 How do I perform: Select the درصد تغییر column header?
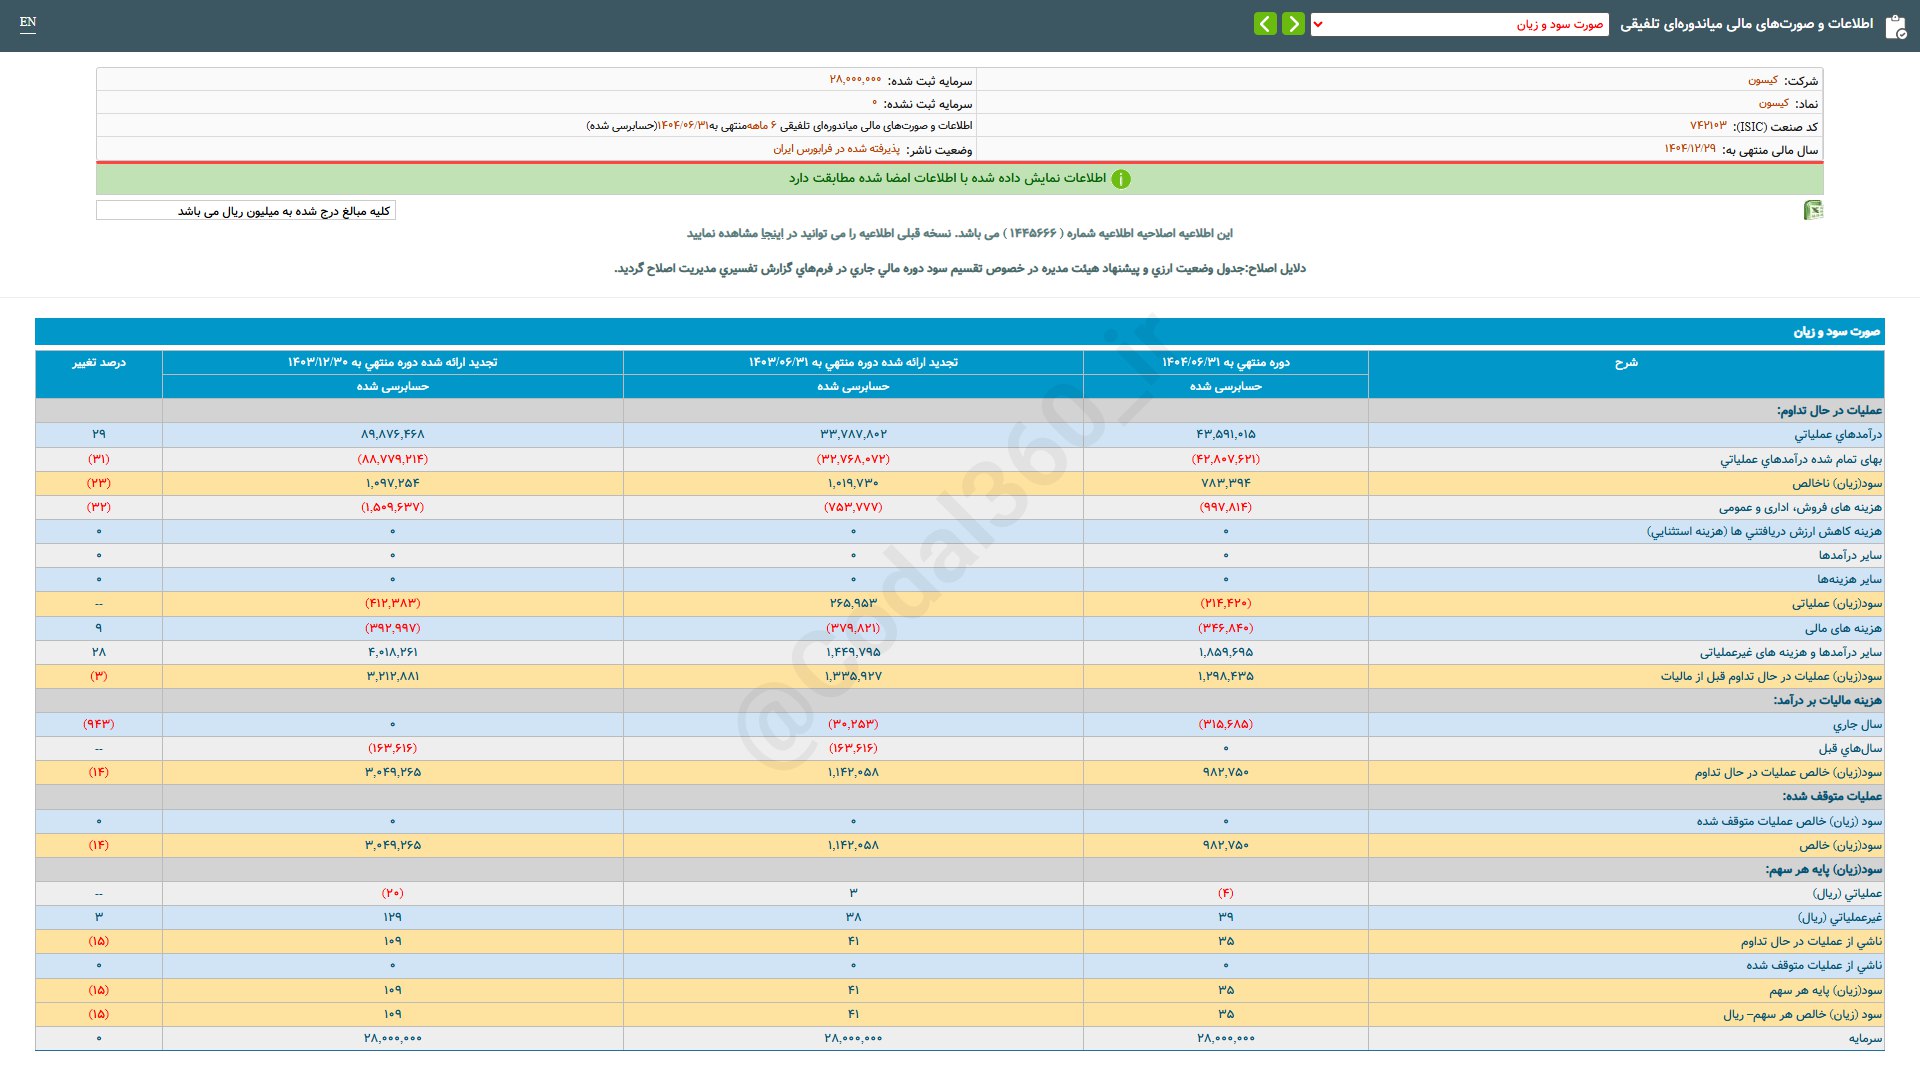(98, 363)
